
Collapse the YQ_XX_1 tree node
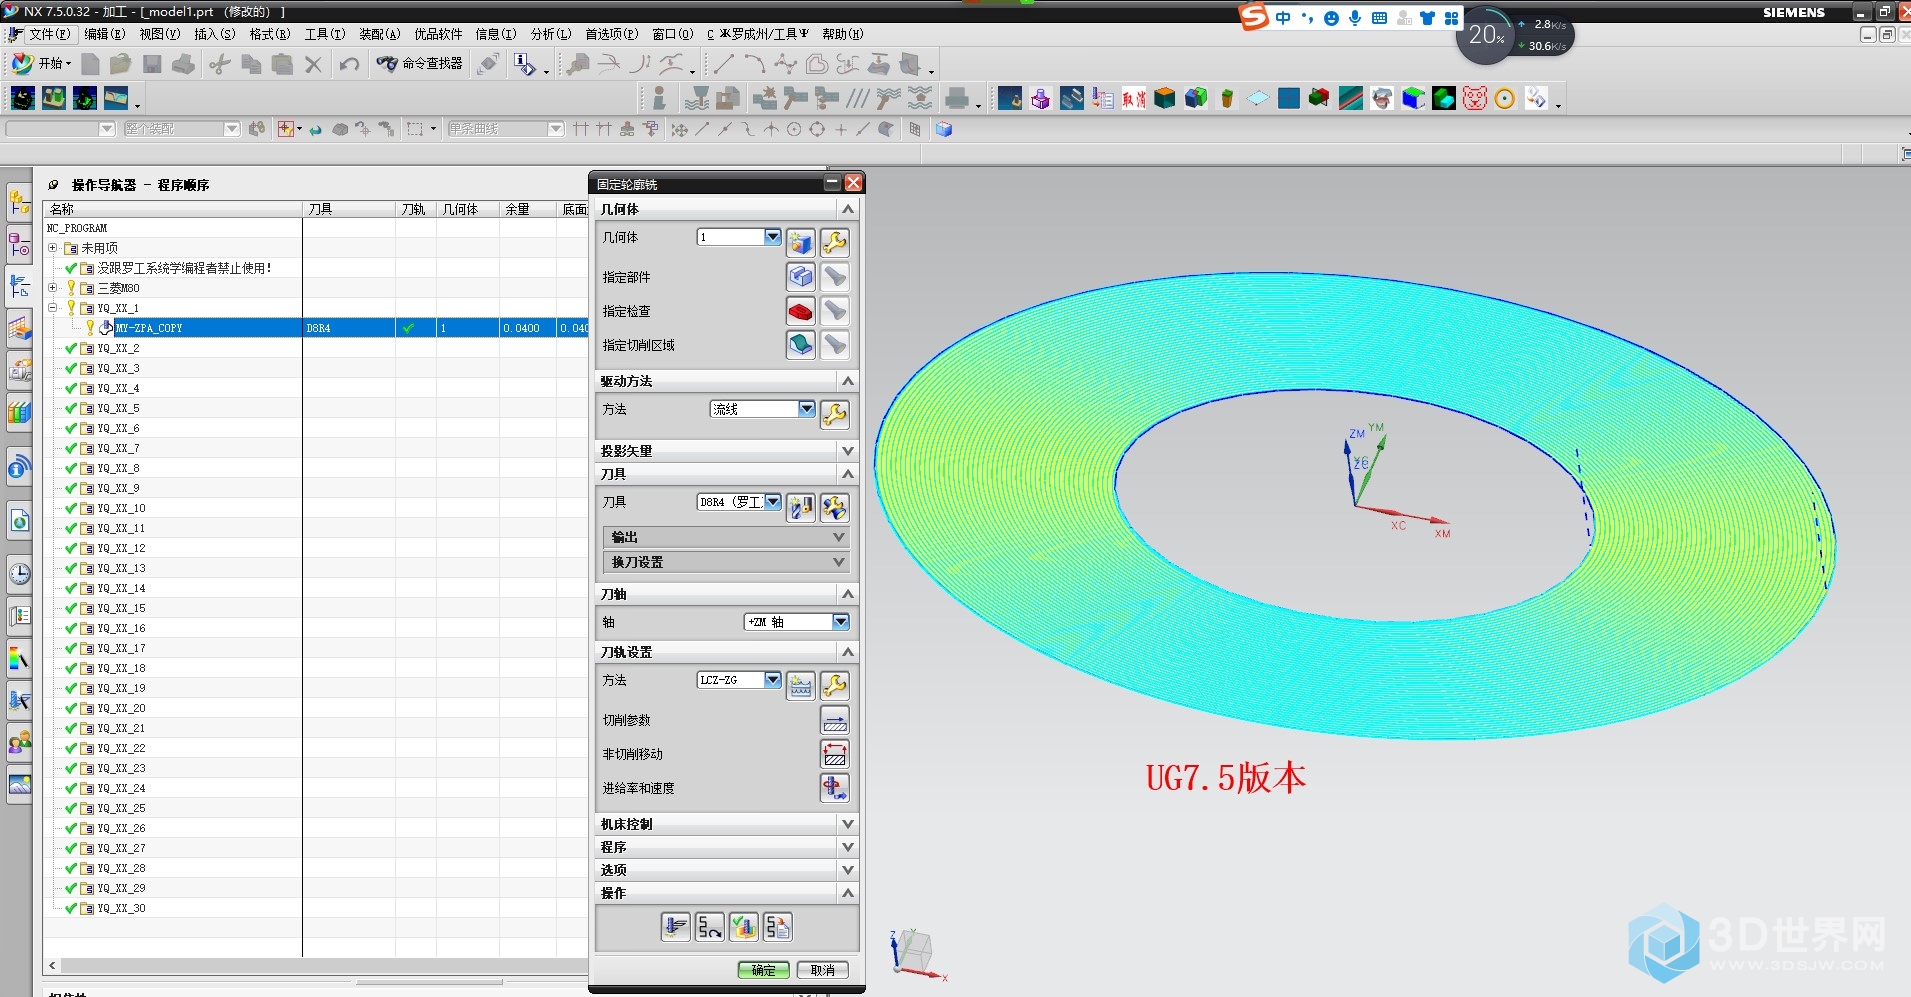(53, 308)
